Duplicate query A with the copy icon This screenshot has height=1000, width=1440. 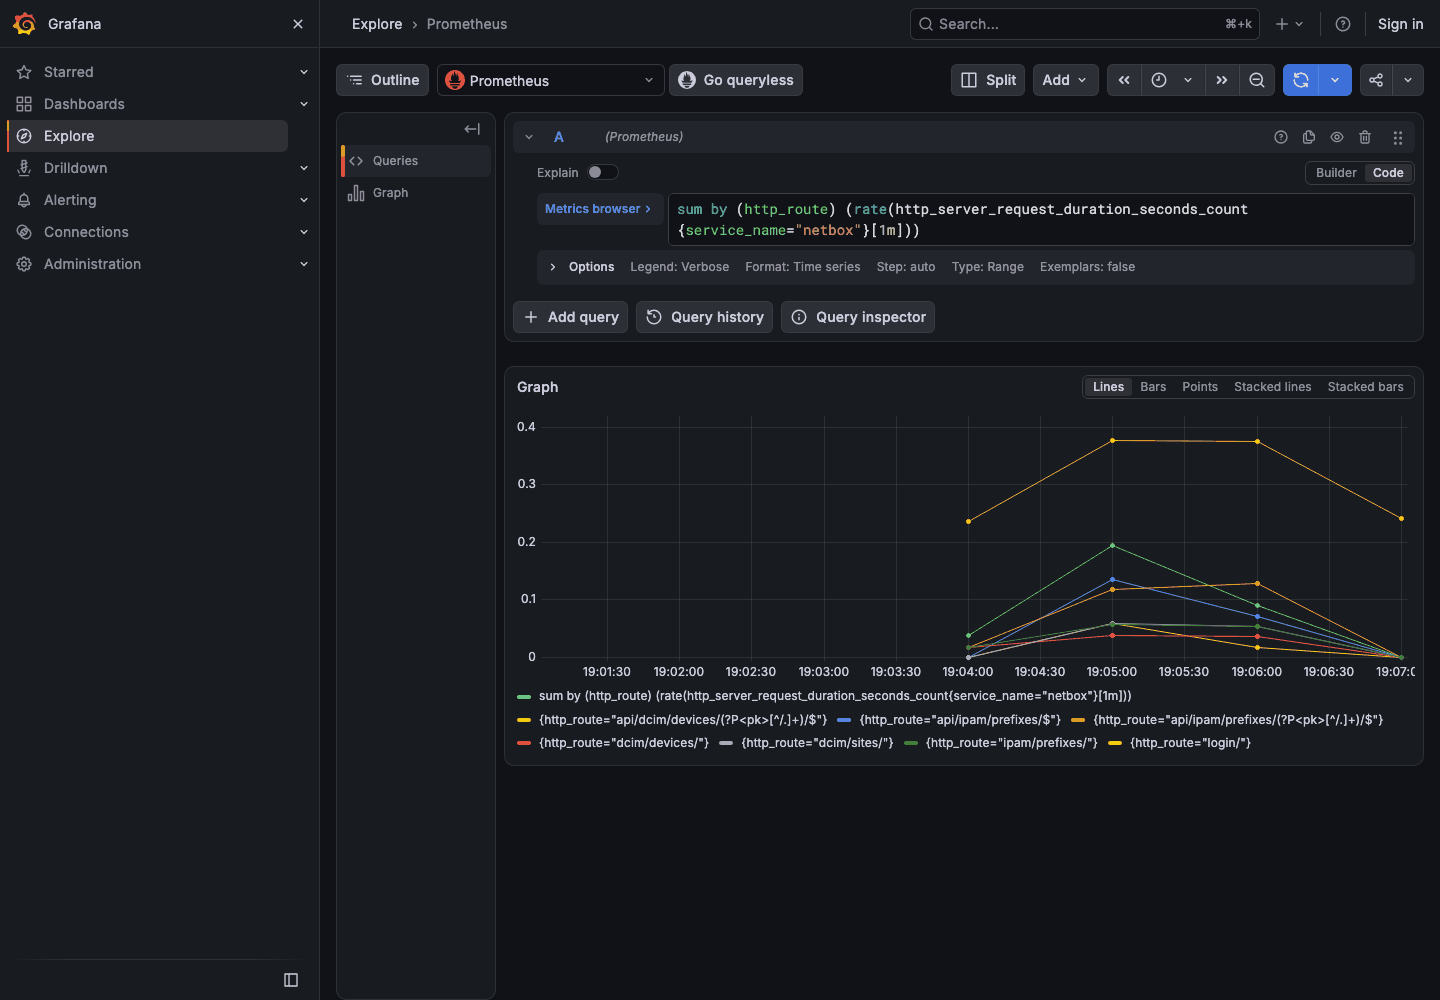click(x=1309, y=137)
